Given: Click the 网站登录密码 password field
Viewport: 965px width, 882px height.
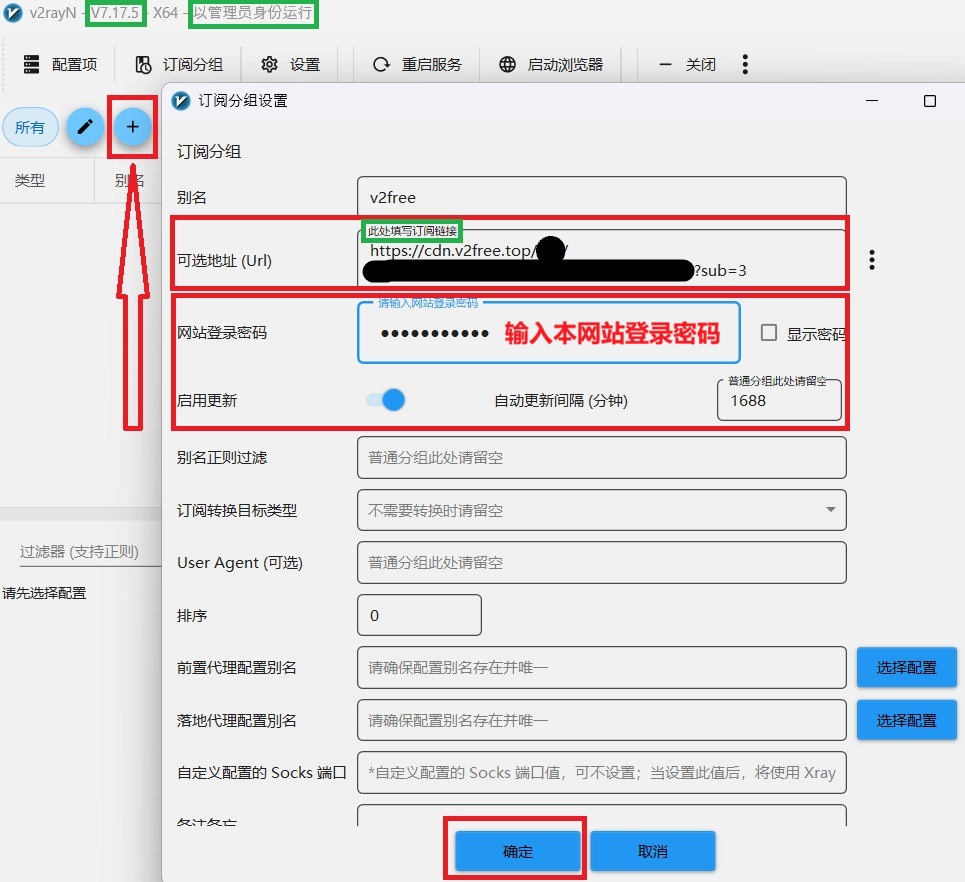Looking at the screenshot, I should tap(548, 332).
